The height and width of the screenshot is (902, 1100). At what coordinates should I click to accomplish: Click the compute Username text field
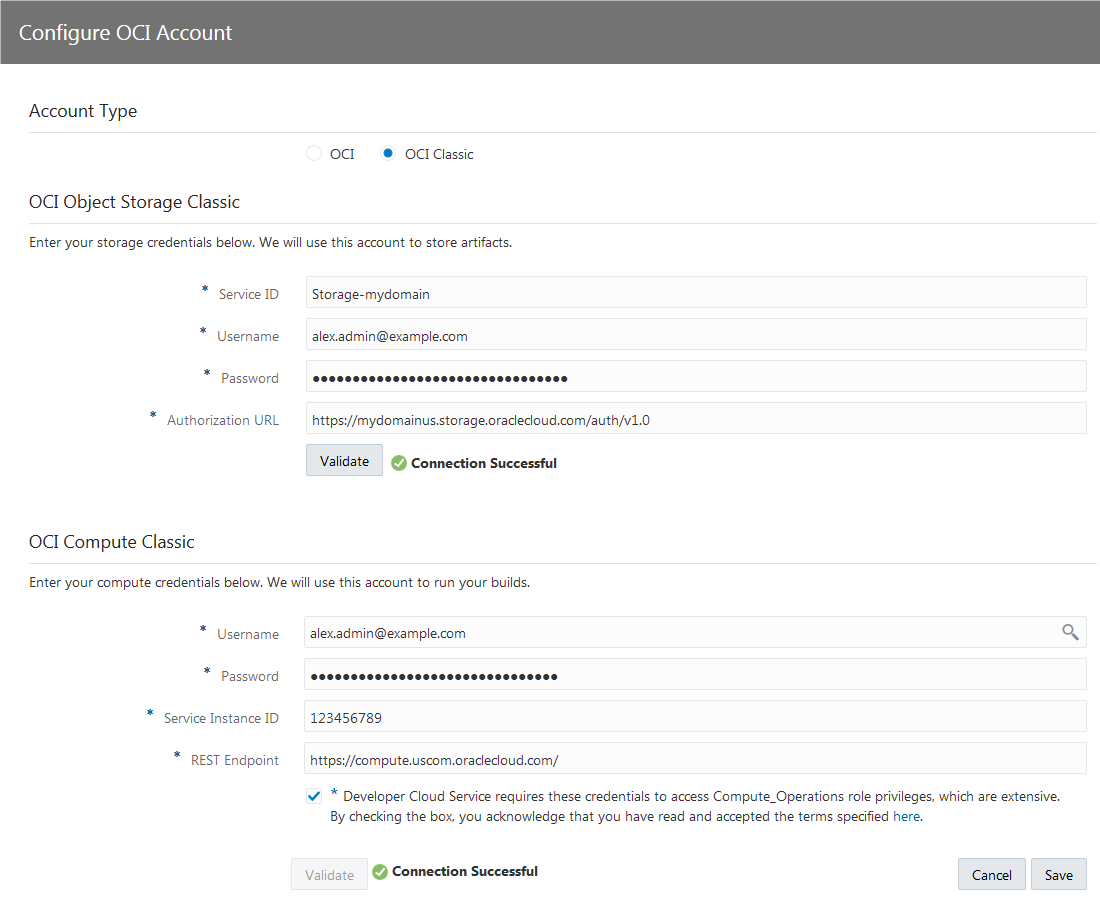680,633
